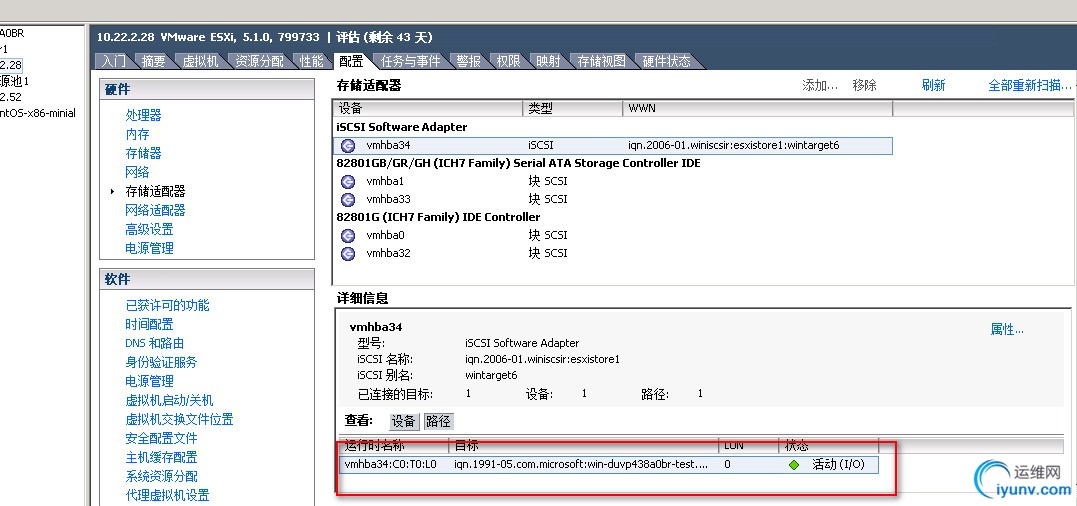The width and height of the screenshot is (1077, 506).
Task: Open the 性能 tab
Action: (311, 61)
